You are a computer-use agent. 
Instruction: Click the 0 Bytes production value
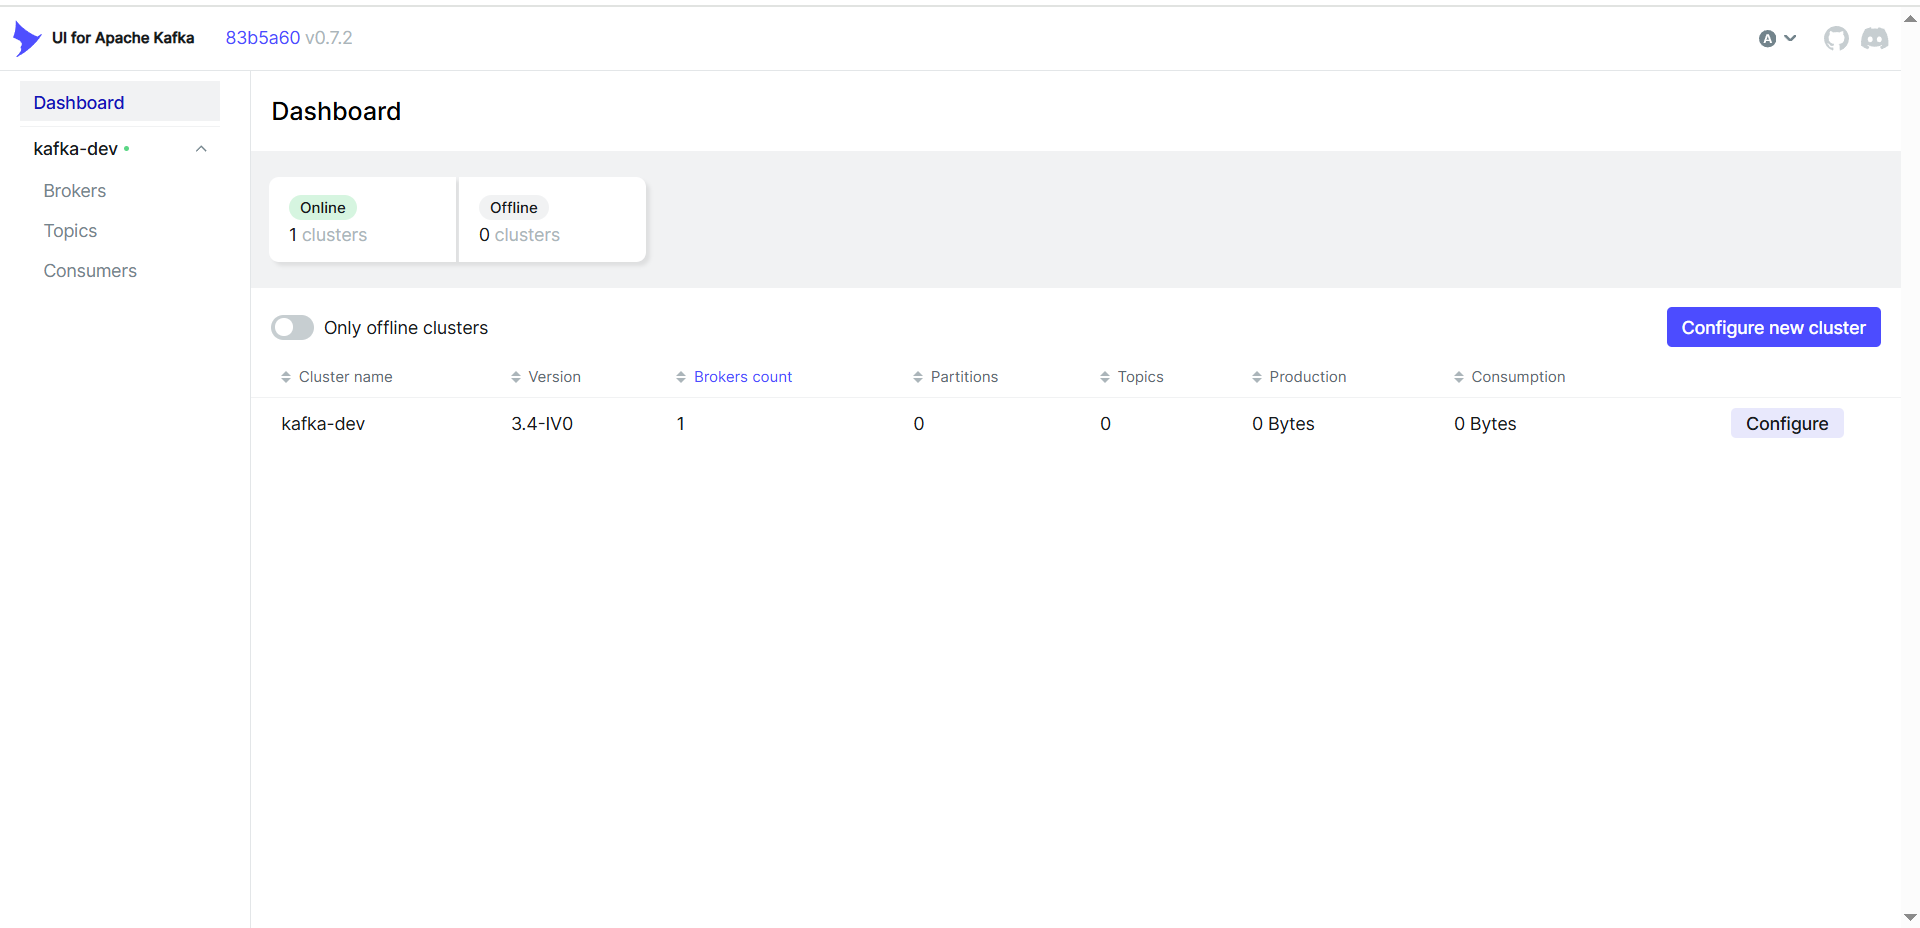coord(1283,424)
